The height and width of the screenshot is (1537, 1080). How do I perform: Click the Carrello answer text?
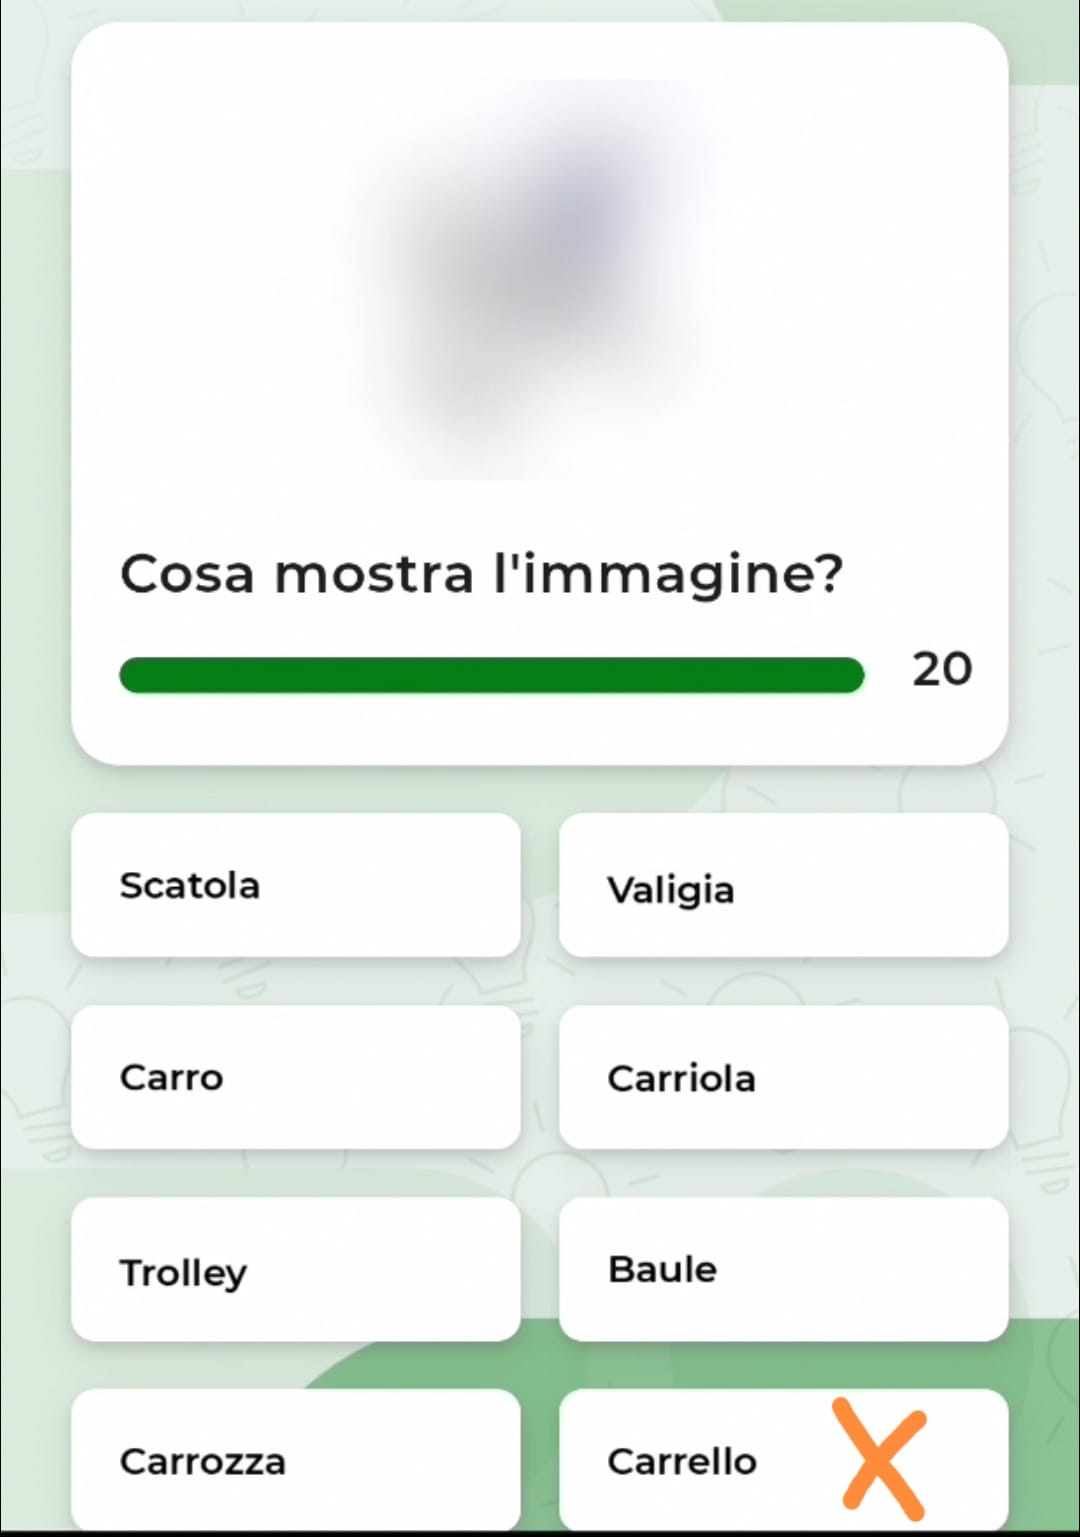click(682, 1461)
